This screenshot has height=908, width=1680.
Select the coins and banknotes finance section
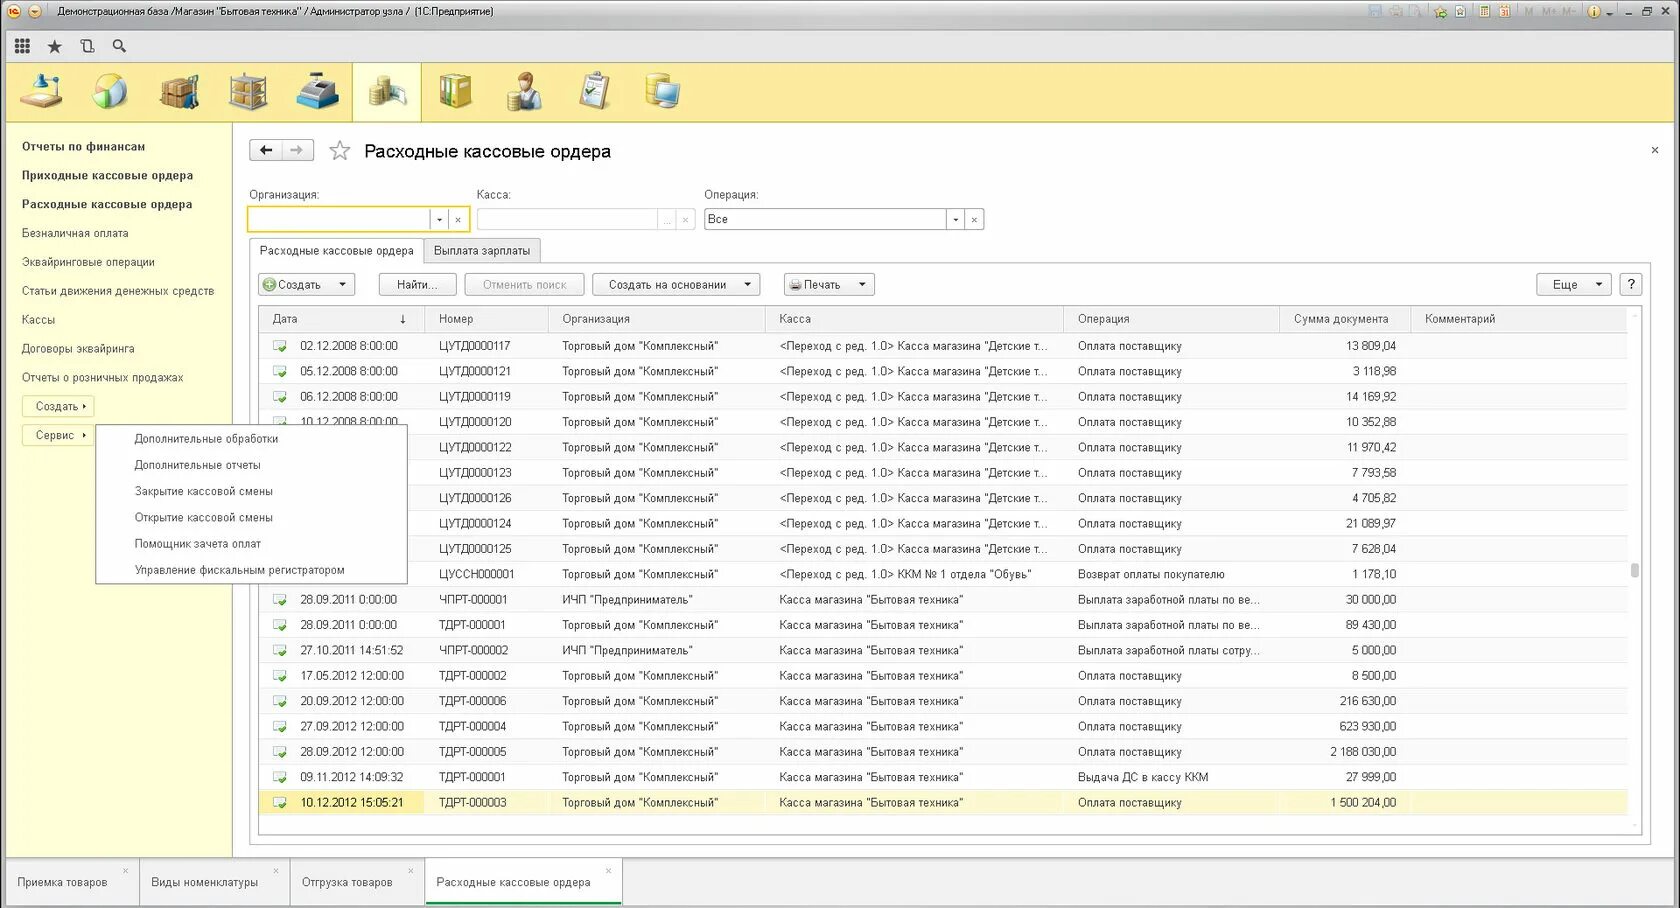point(387,92)
